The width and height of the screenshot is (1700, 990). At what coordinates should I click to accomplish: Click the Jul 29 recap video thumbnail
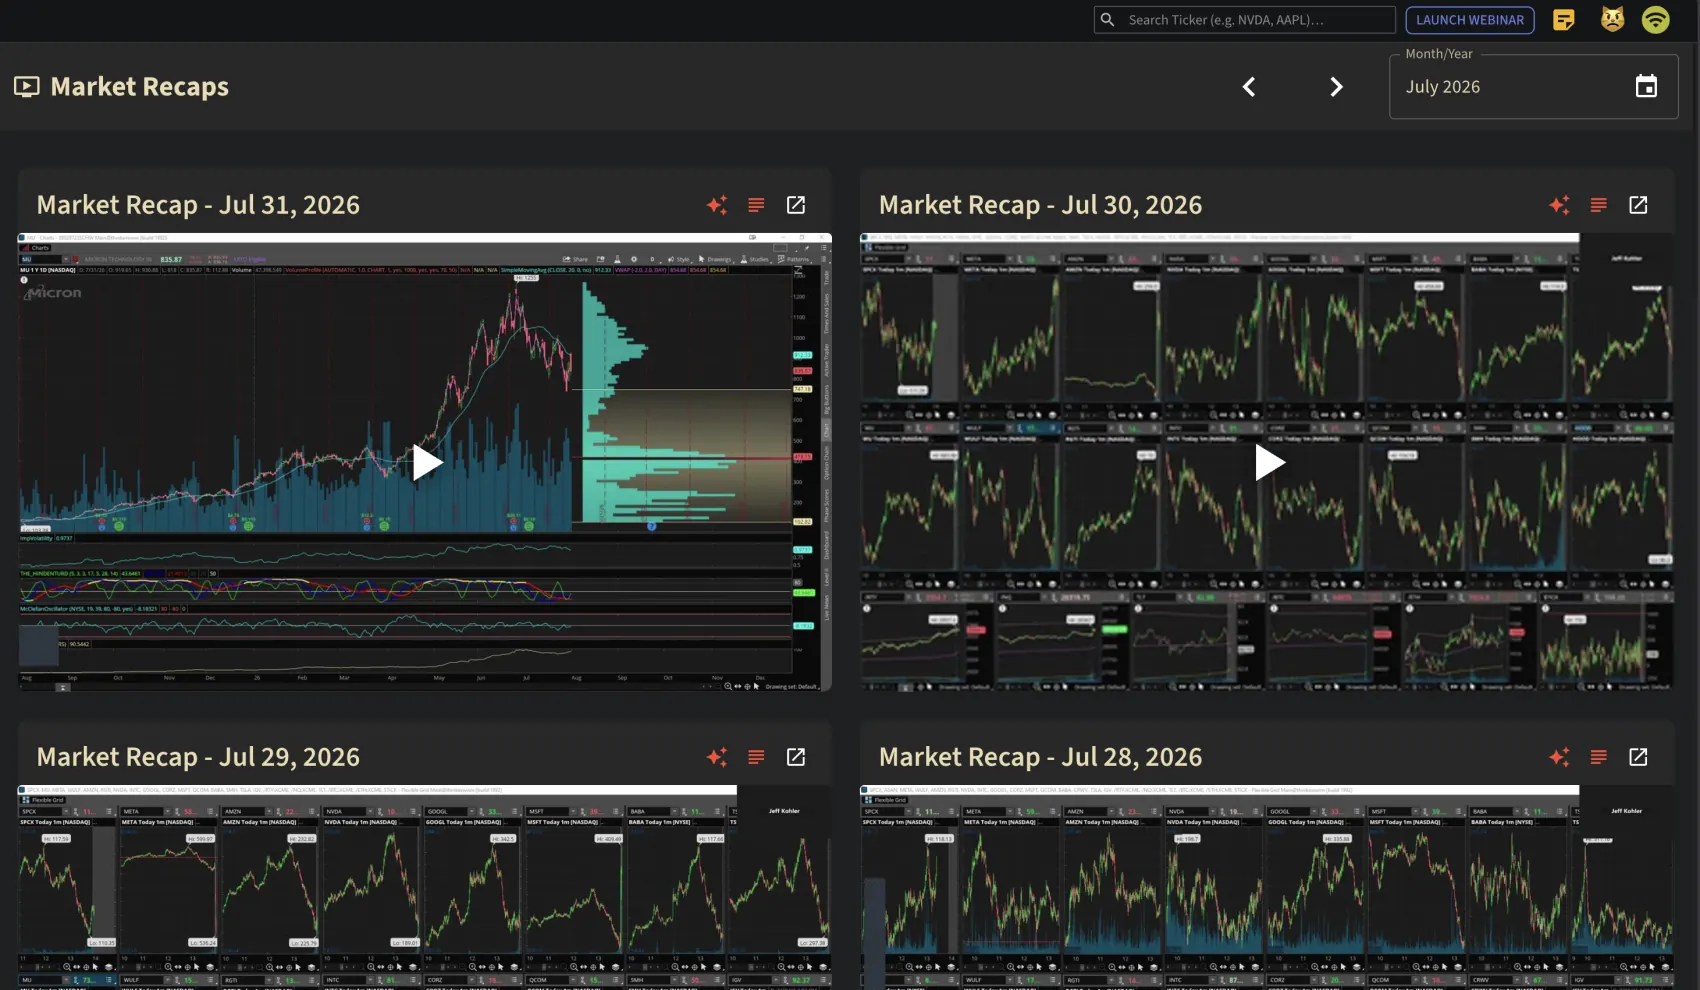tap(425, 887)
